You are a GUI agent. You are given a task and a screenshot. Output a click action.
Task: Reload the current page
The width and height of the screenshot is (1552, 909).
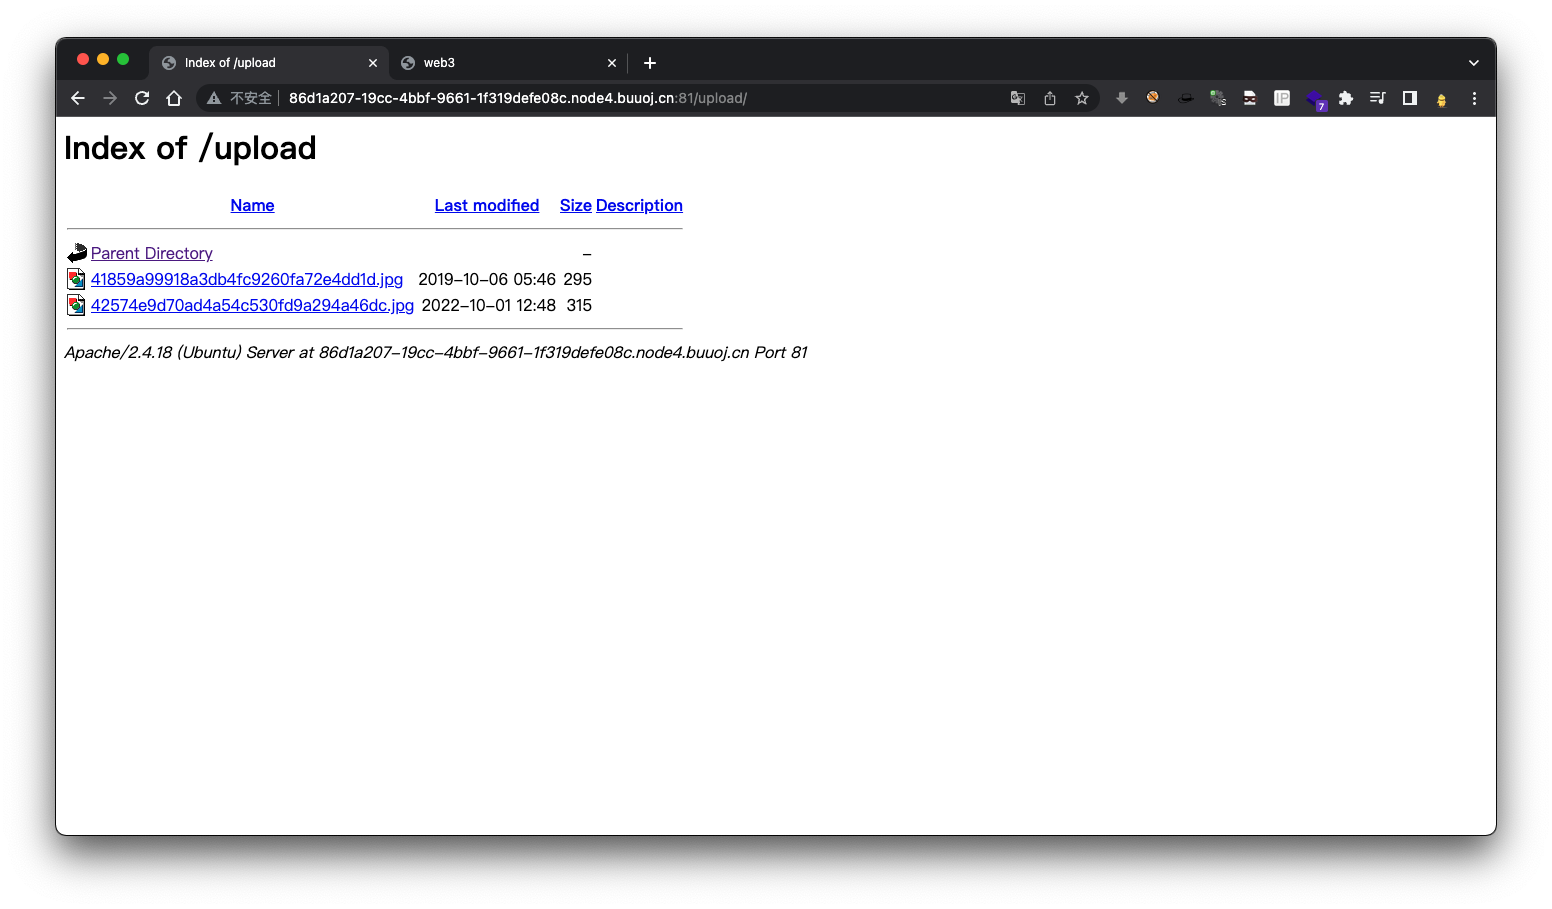point(142,98)
